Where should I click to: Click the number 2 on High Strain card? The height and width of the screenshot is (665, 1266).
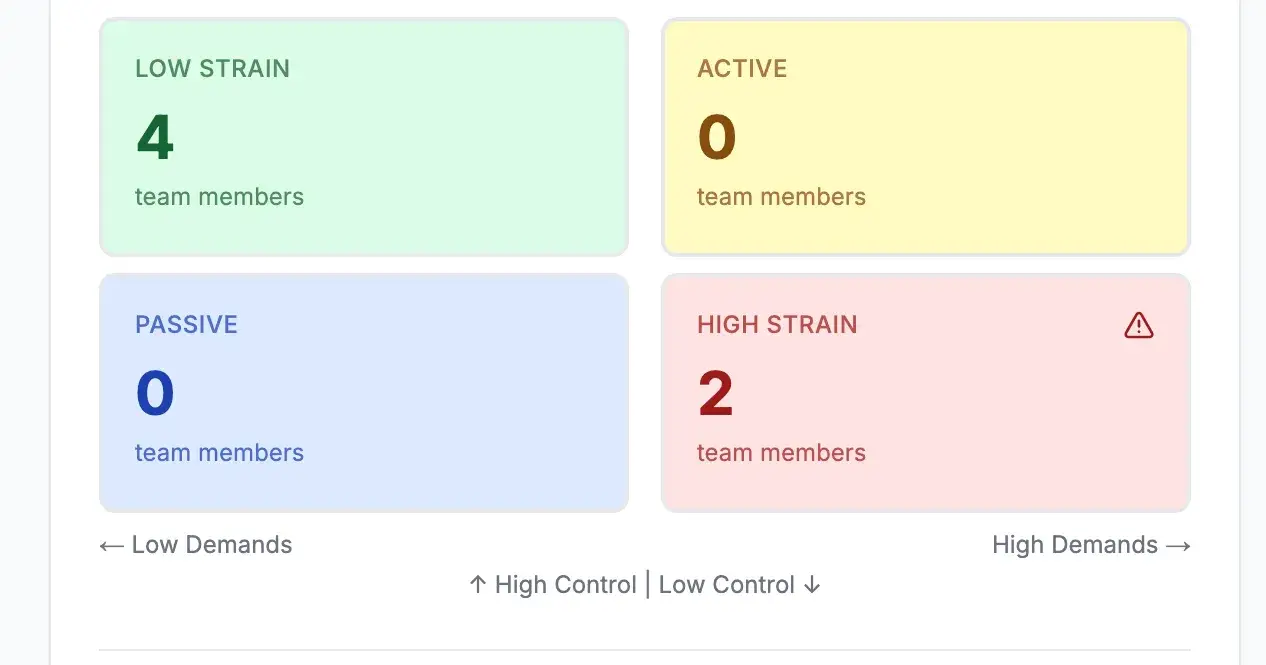(715, 393)
